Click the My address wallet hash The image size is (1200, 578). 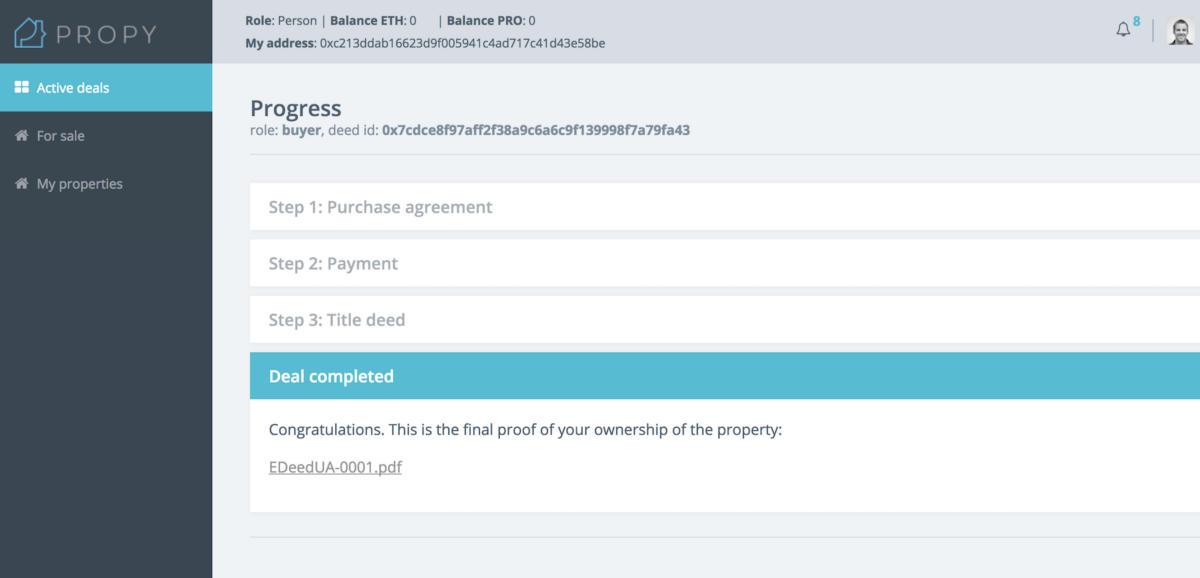462,43
